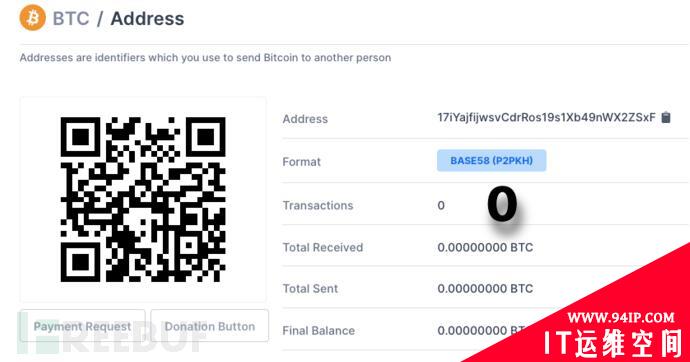Click the Total Sent BTC amount
This screenshot has width=690, height=362.
tap(485, 289)
